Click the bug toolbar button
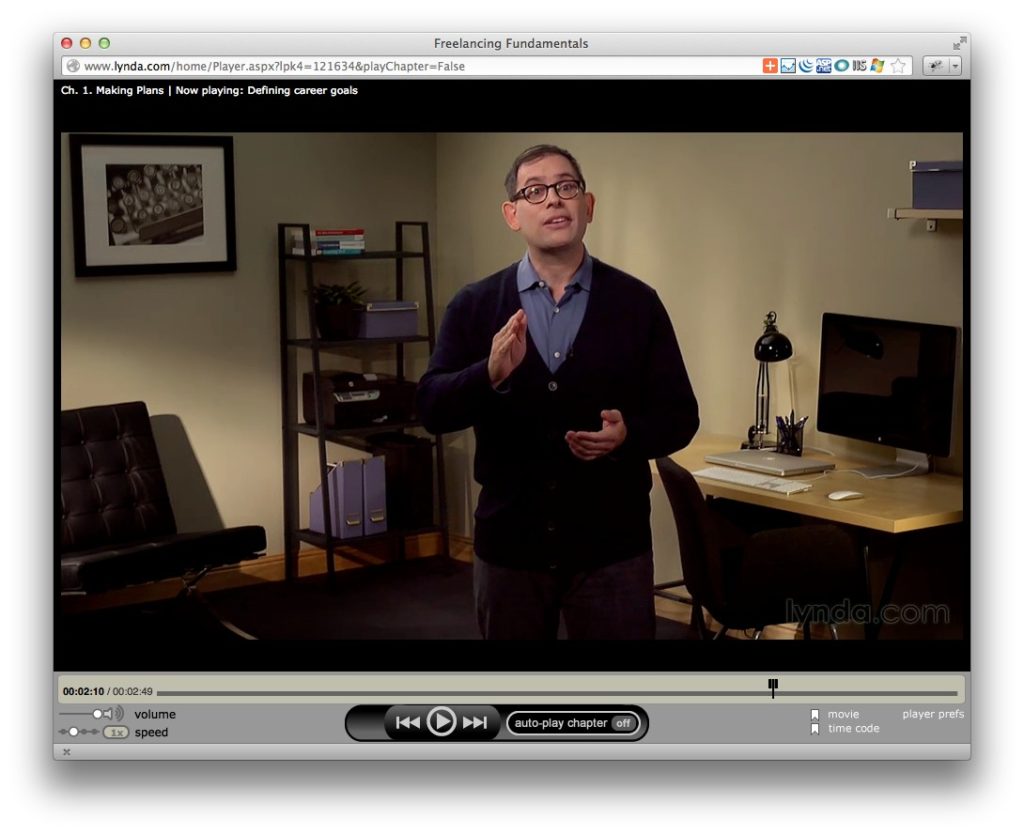1024x834 pixels. tap(936, 66)
